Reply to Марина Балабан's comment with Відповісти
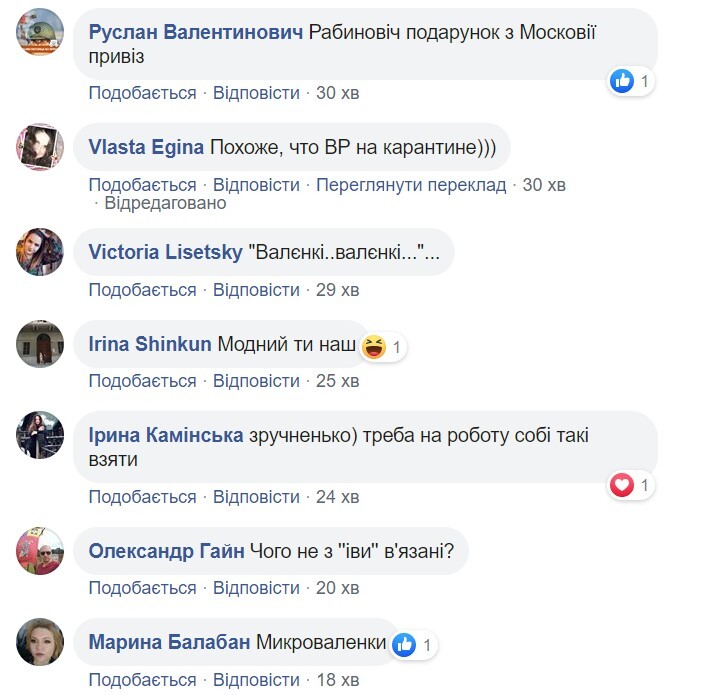Screen dimensions: 702x695 256,681
